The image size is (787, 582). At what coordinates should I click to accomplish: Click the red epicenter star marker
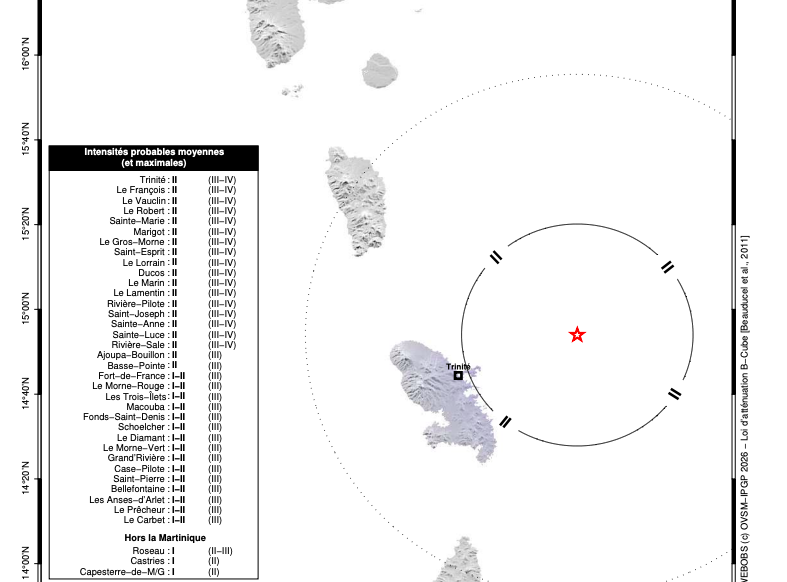click(577, 335)
